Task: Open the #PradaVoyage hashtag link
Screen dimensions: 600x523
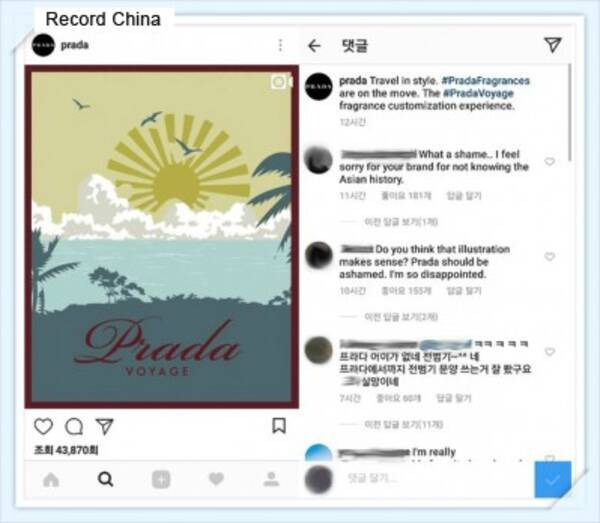Action: click(x=478, y=93)
